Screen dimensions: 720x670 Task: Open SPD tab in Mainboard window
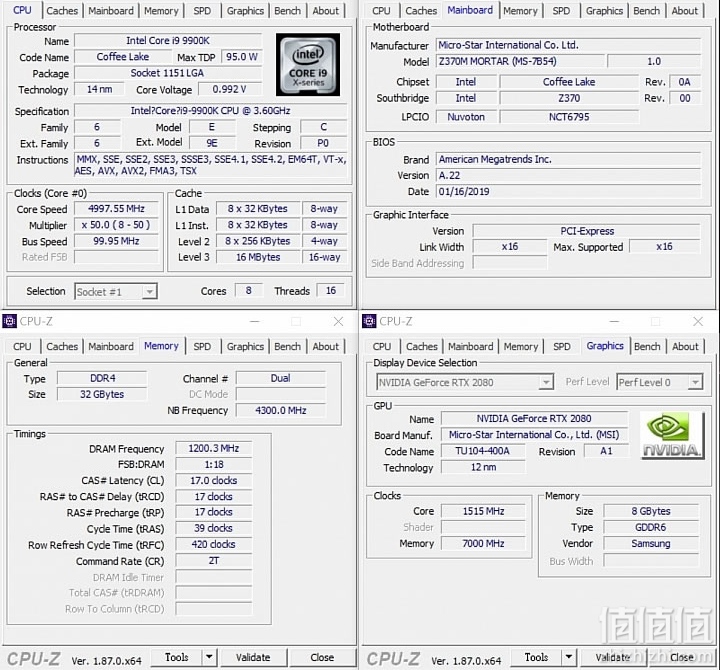(561, 11)
